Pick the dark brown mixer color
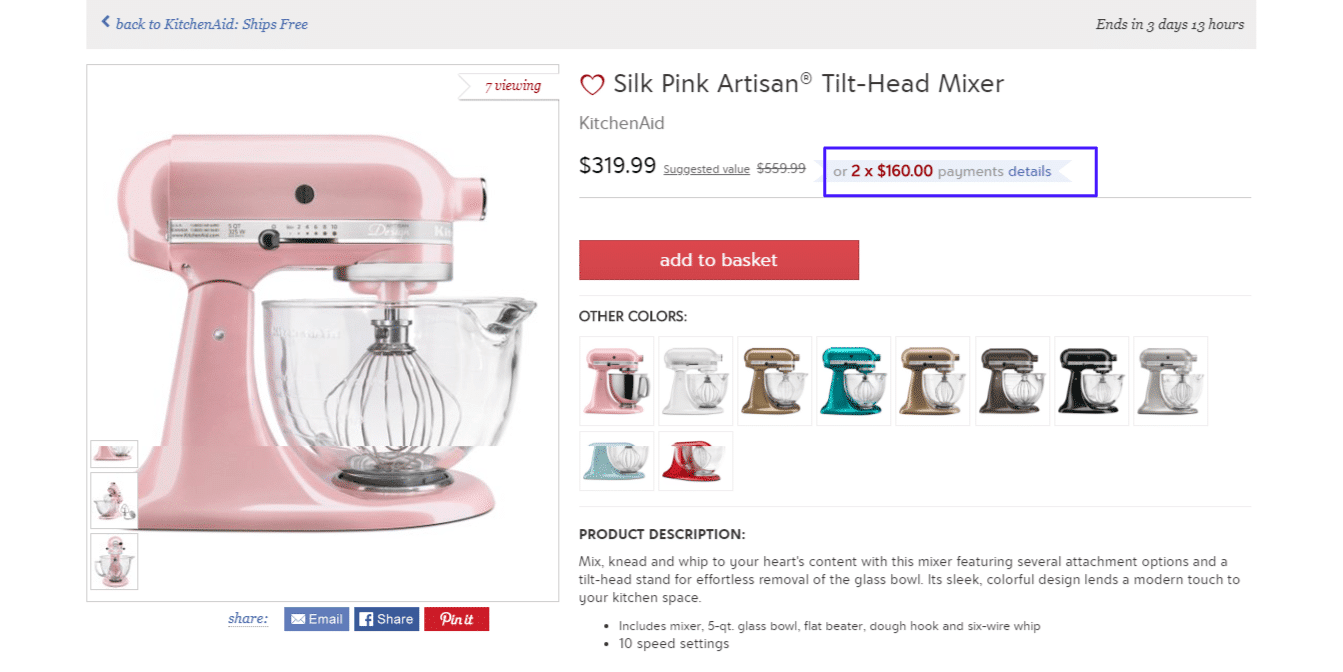The height and width of the screenshot is (672, 1343). click(x=1012, y=380)
